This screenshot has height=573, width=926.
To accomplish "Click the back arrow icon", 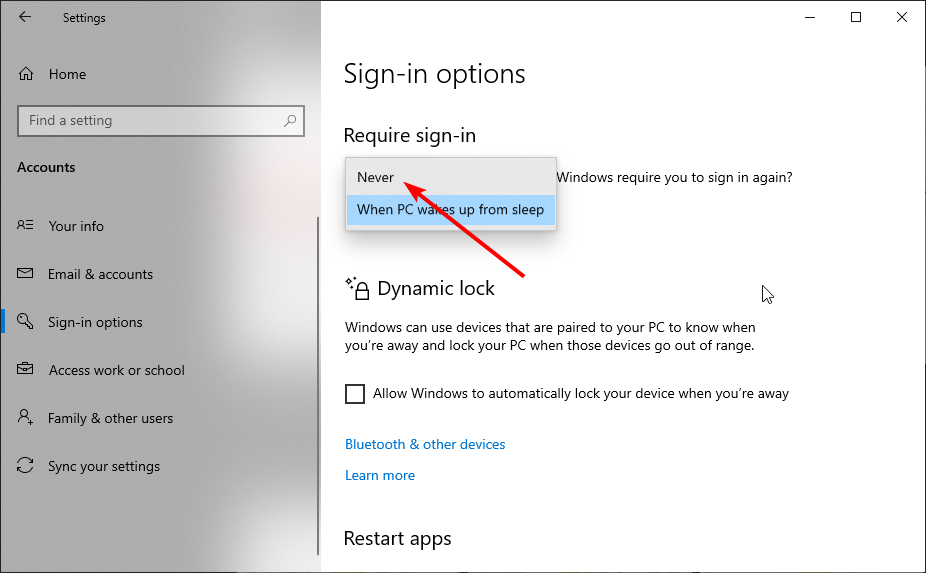I will (x=25, y=17).
